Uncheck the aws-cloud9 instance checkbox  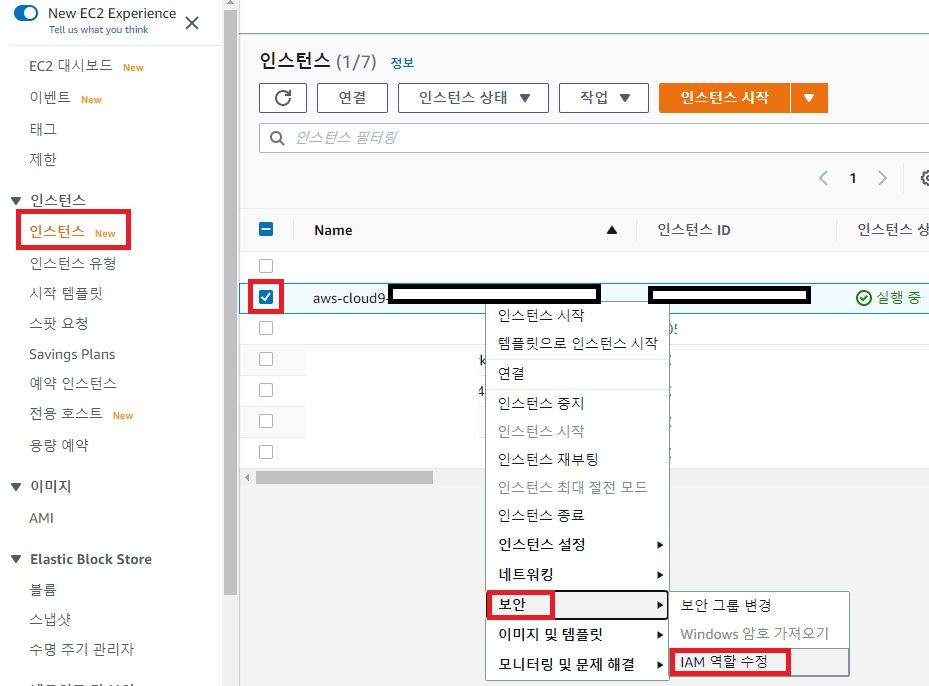(x=266, y=297)
